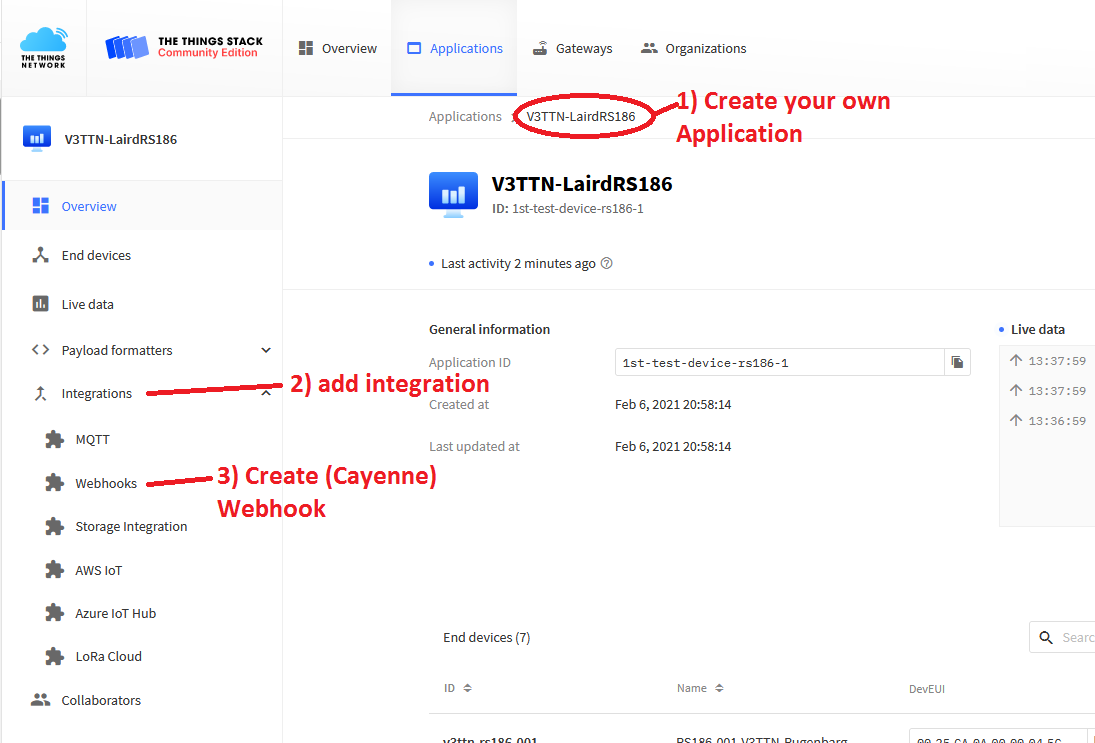Click the AWS IoT puzzle piece icon
This screenshot has width=1095, height=743.
coord(54,570)
